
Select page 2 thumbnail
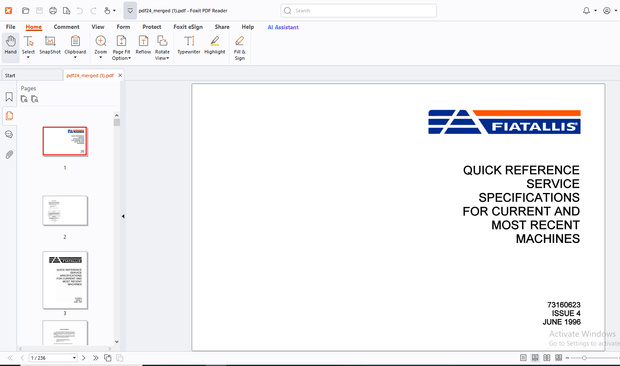[65, 210]
